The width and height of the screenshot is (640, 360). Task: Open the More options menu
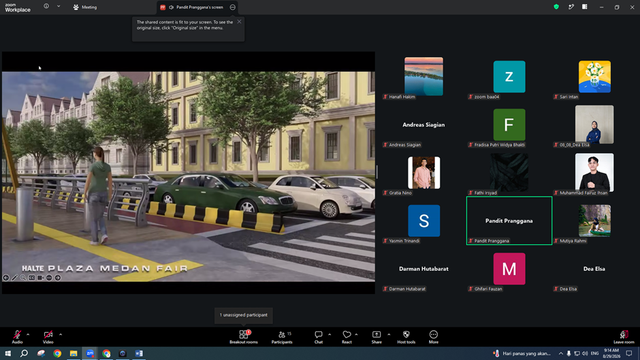(433, 337)
